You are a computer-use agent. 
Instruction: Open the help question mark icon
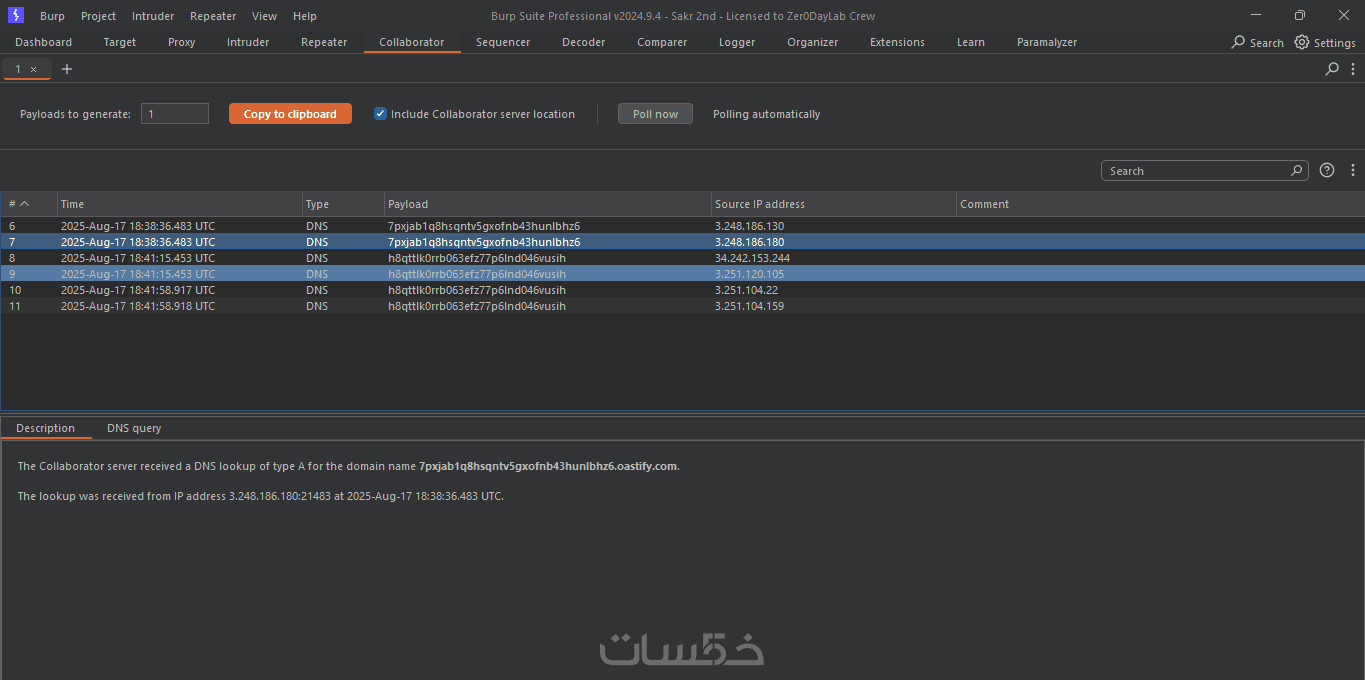tap(1327, 170)
